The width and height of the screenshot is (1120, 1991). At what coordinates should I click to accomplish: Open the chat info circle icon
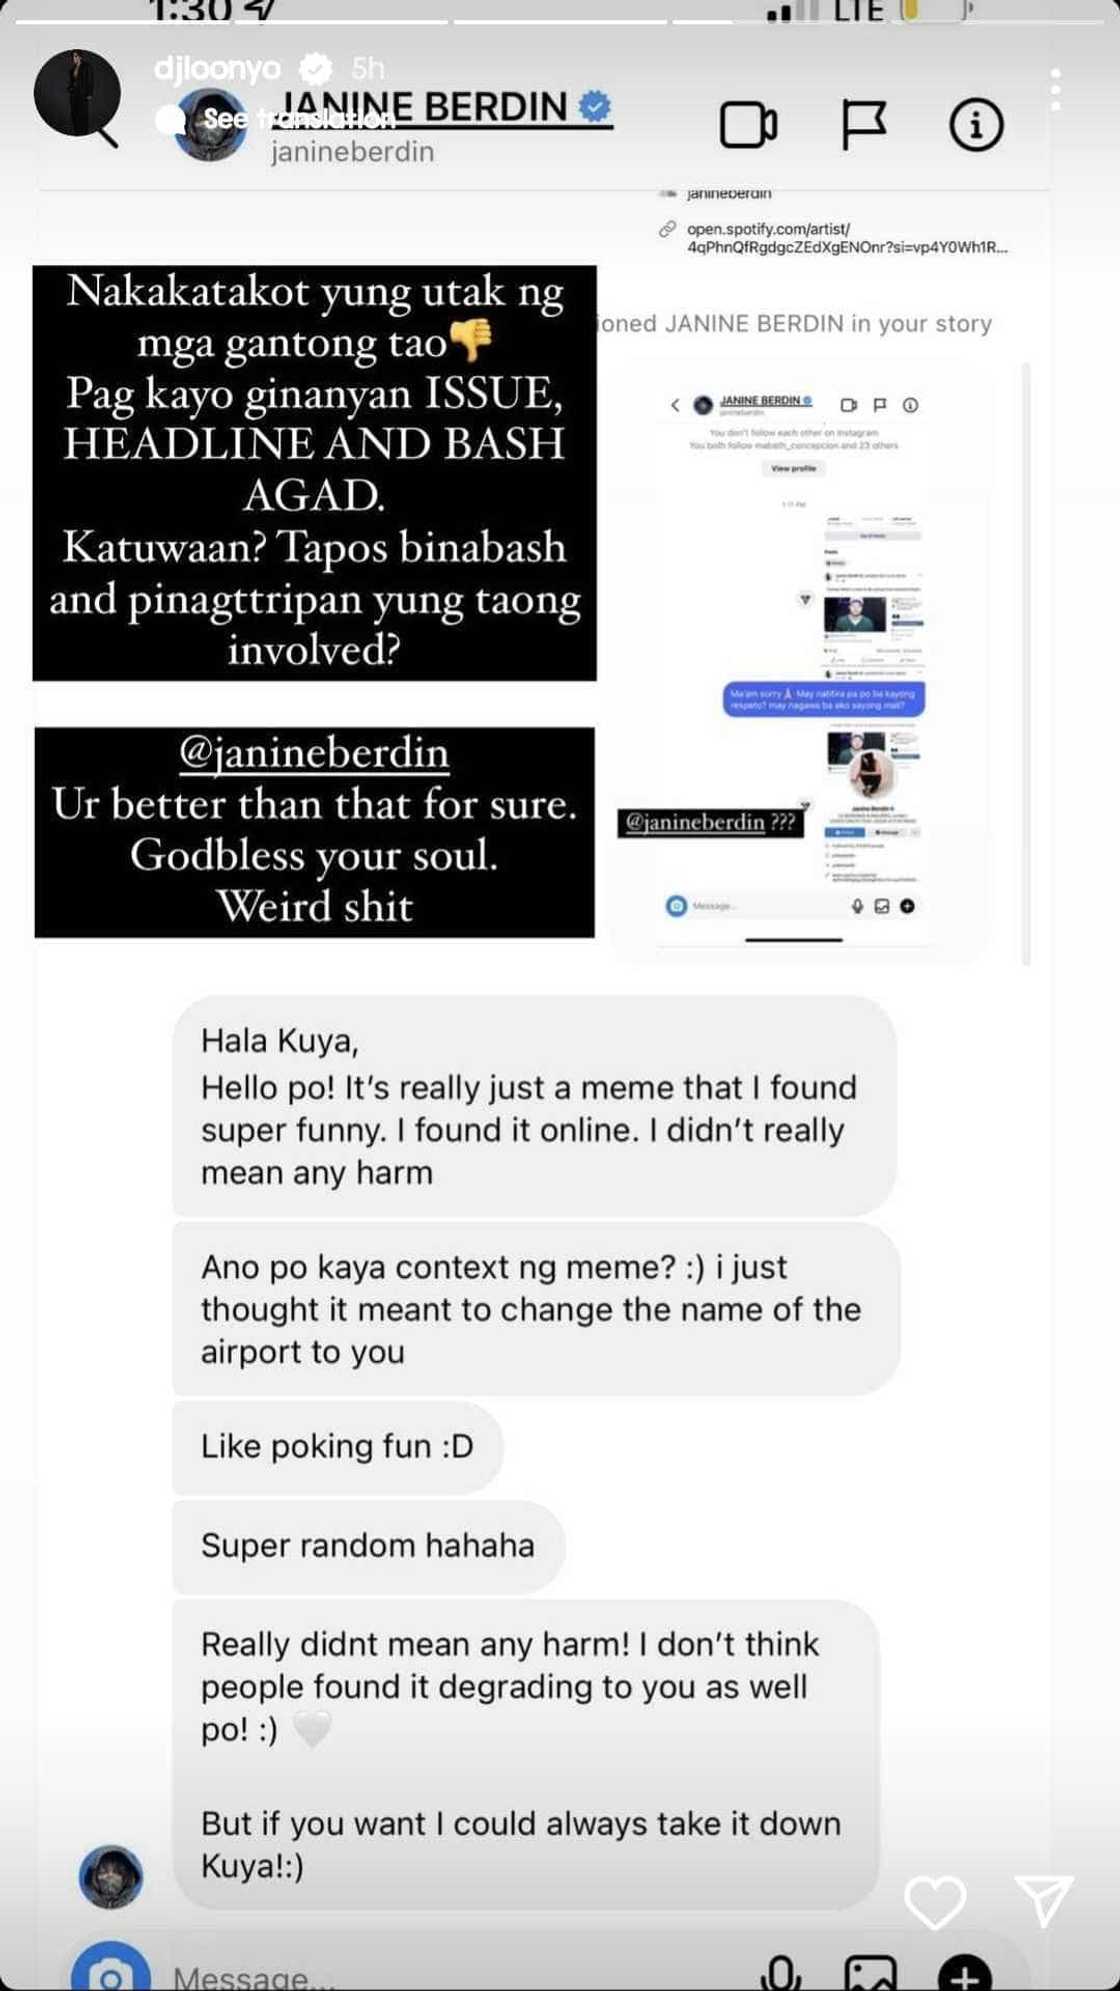tap(975, 125)
